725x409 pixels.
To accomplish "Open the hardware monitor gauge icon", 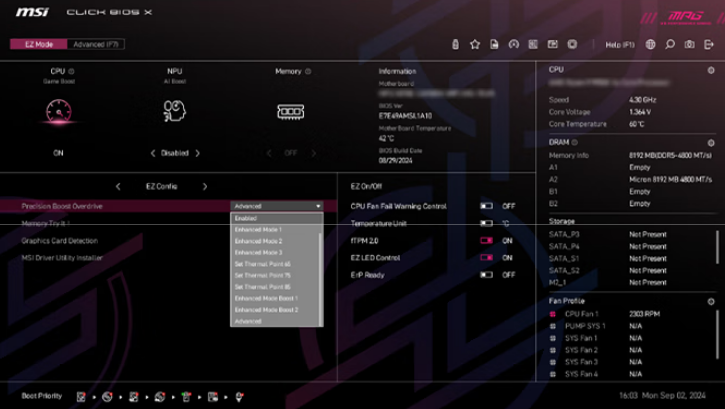I will click(x=514, y=44).
